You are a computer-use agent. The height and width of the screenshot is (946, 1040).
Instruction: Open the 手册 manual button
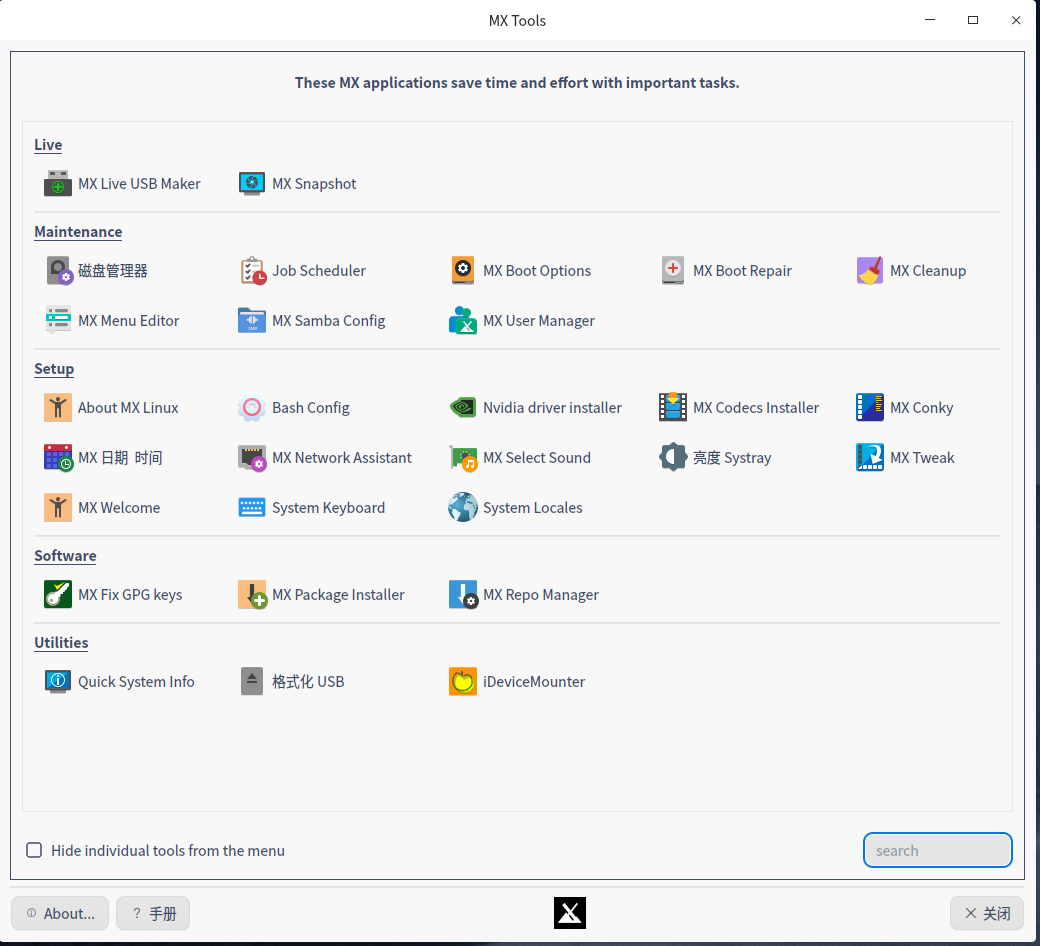(153, 913)
